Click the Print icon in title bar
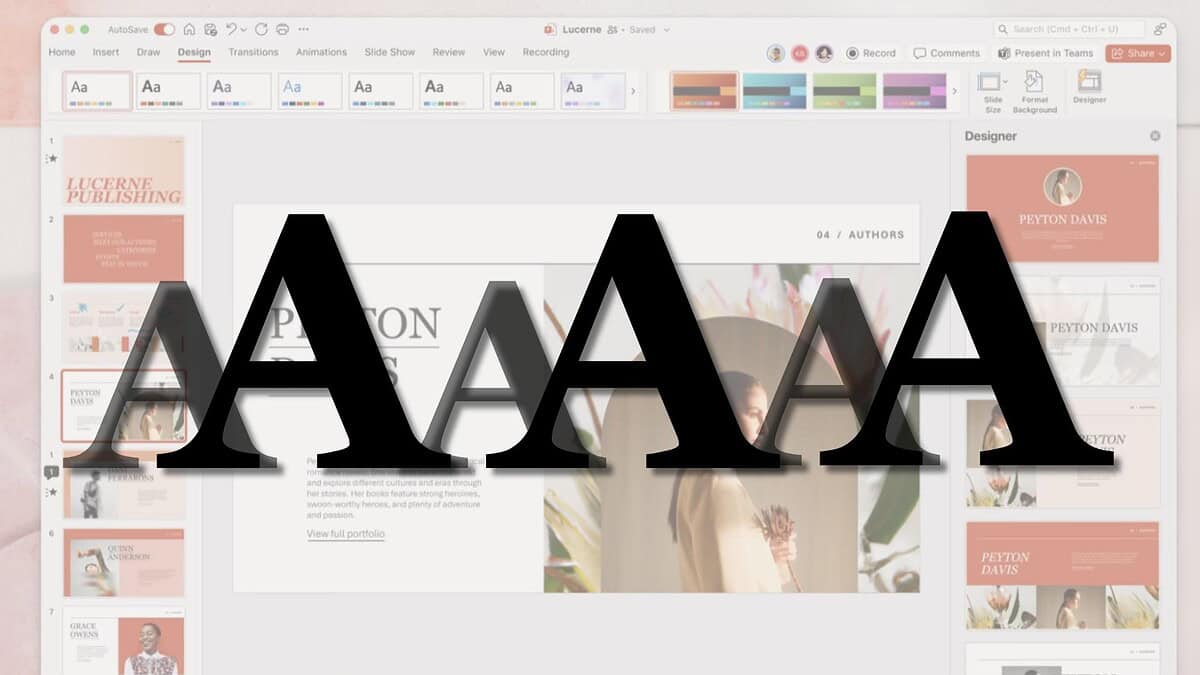Viewport: 1200px width, 675px height. tap(282, 30)
